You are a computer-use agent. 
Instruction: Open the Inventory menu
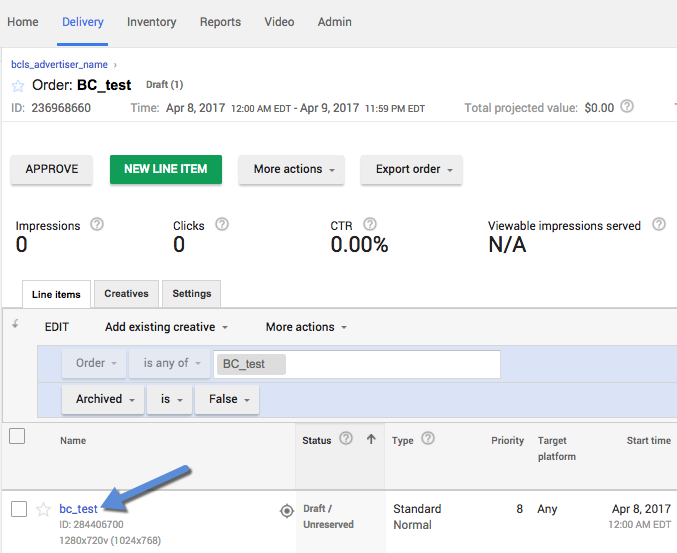click(x=152, y=22)
